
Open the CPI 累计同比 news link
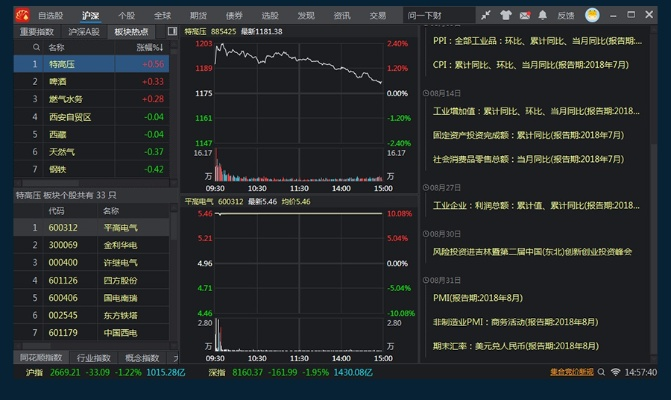(x=531, y=65)
